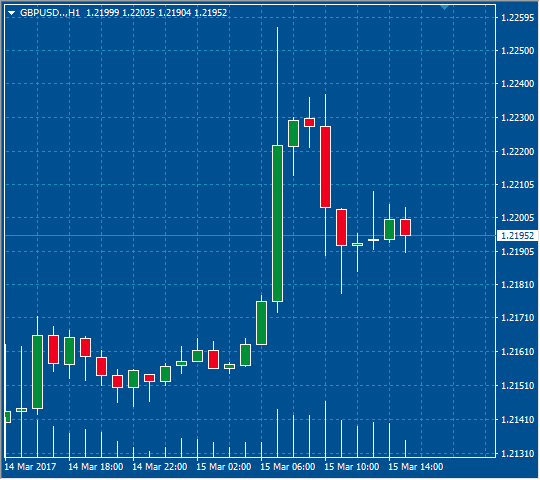The height and width of the screenshot is (480, 540).
Task: Click the 1.22595 price axis label
Action: [x=518, y=18]
